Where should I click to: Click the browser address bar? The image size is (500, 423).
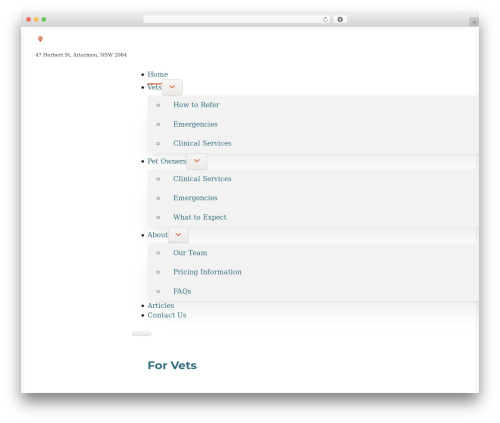(x=237, y=19)
